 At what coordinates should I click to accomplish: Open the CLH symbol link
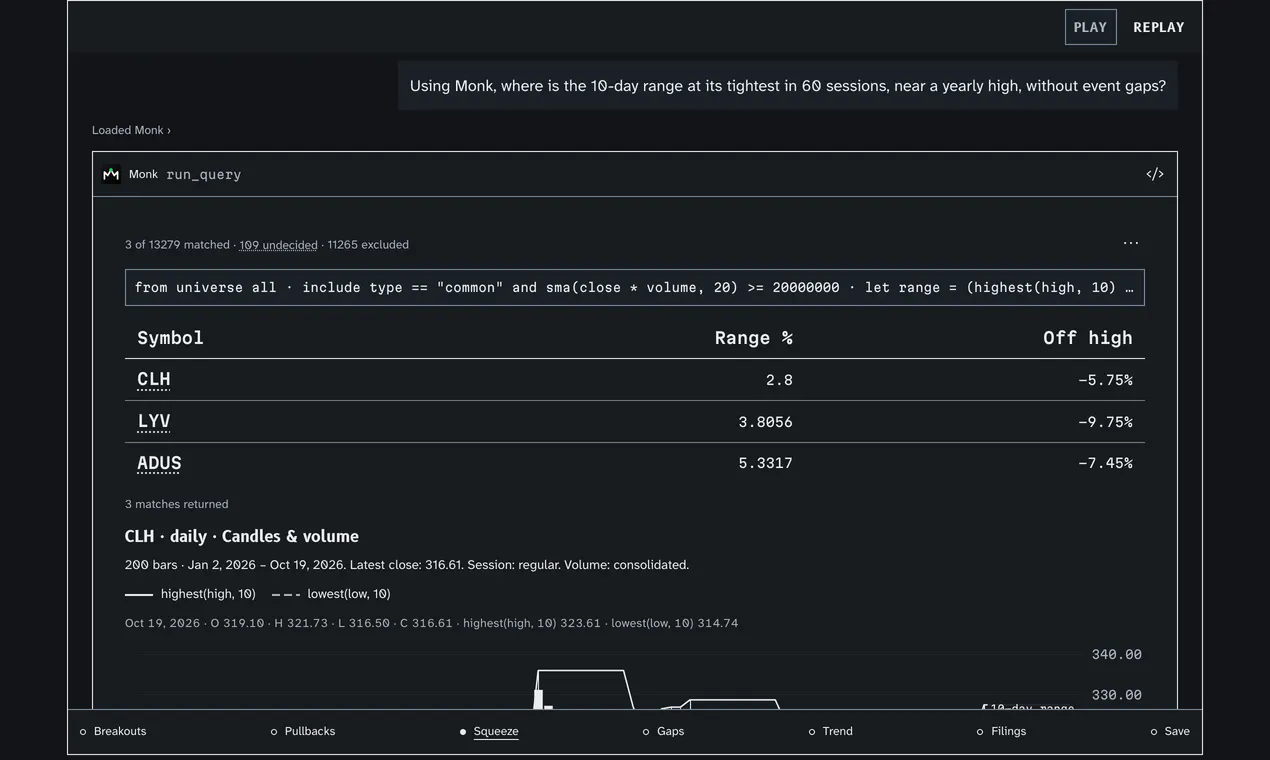coord(154,380)
